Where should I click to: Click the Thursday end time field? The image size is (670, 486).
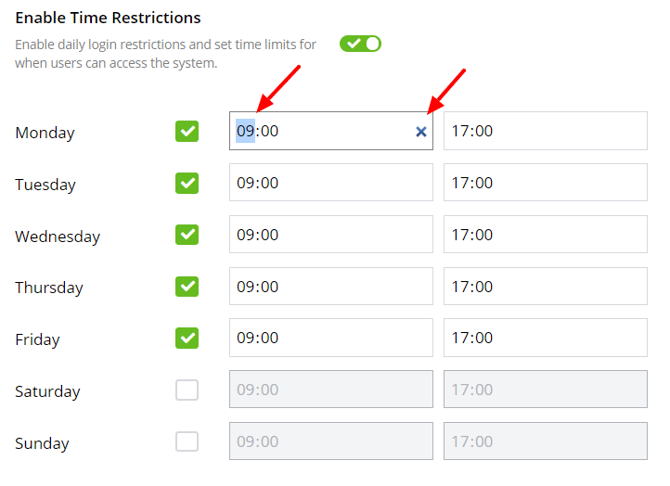tap(545, 287)
